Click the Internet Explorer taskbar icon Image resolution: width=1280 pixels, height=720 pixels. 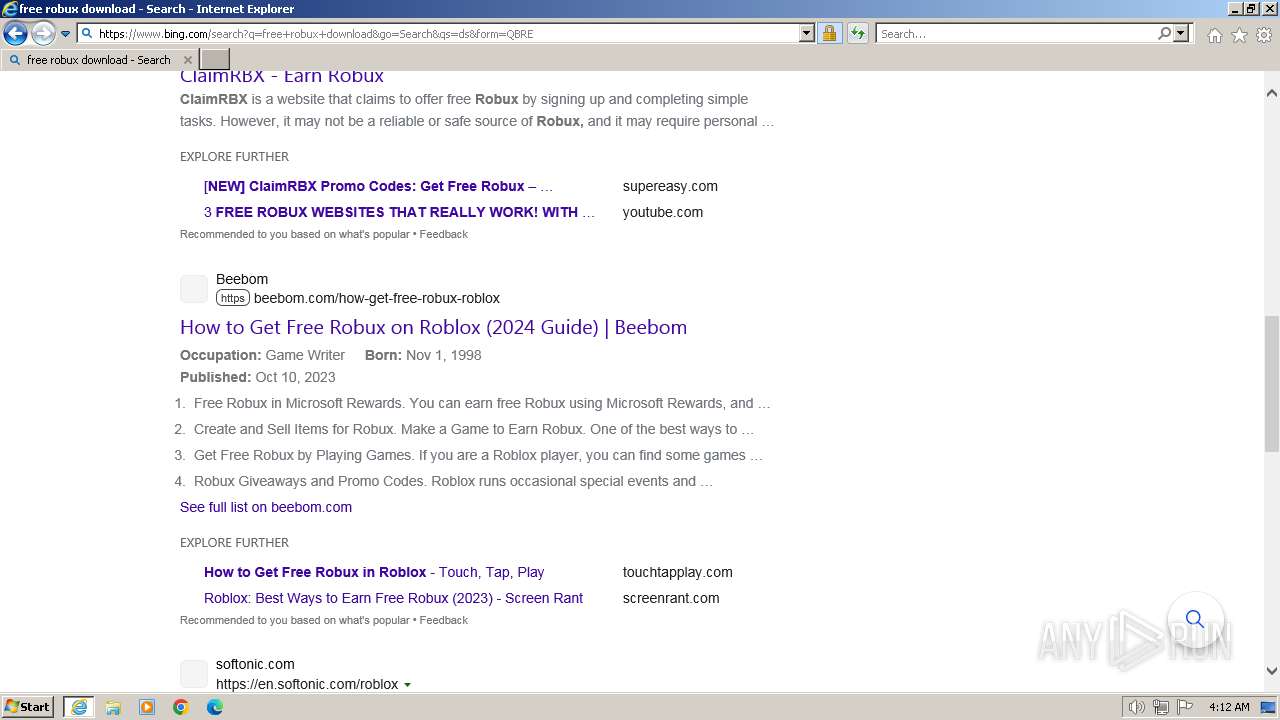79,707
